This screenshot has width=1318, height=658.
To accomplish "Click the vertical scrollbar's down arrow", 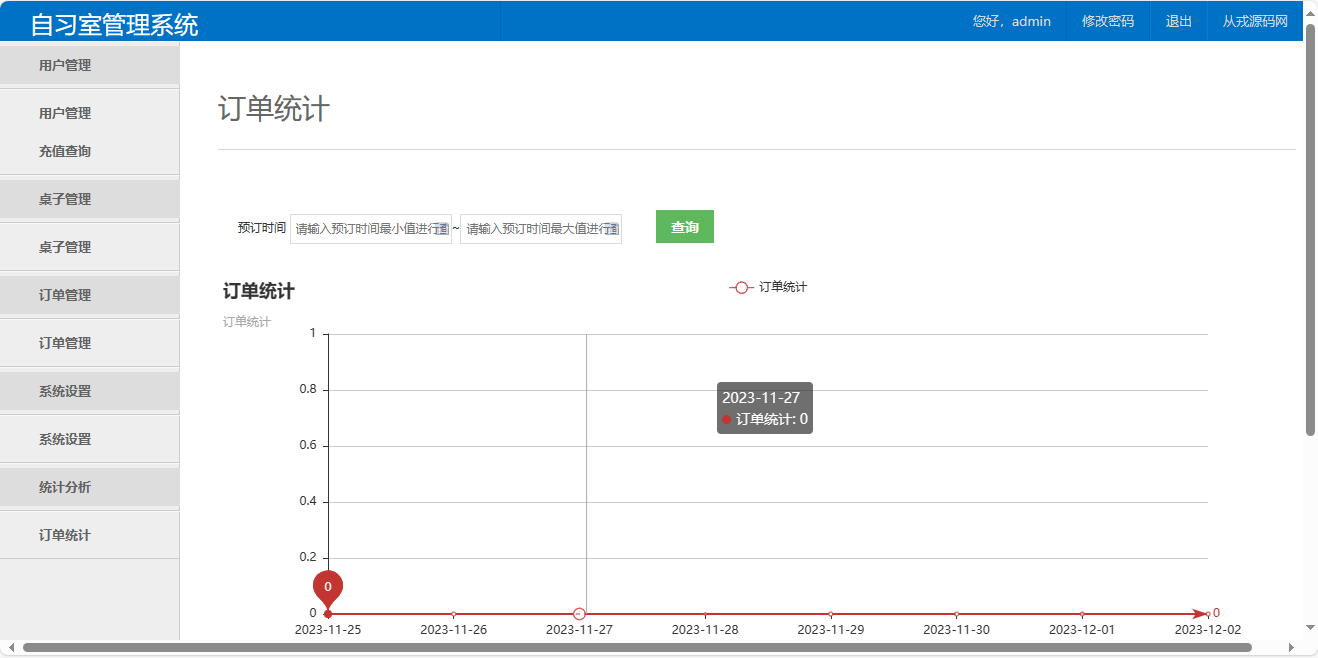I will coord(1310,627).
